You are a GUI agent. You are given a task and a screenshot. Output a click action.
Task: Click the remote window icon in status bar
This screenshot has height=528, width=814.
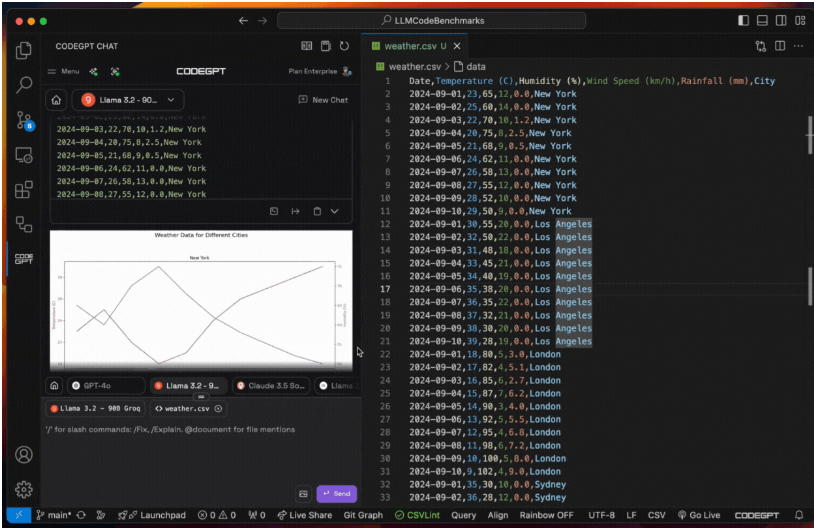19,515
